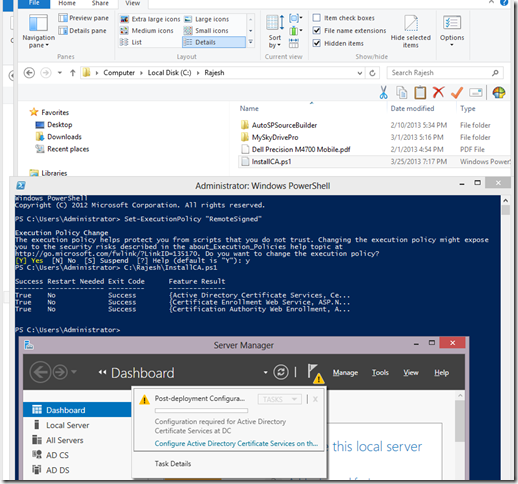Switch to Extra large icons layout

coord(150,19)
